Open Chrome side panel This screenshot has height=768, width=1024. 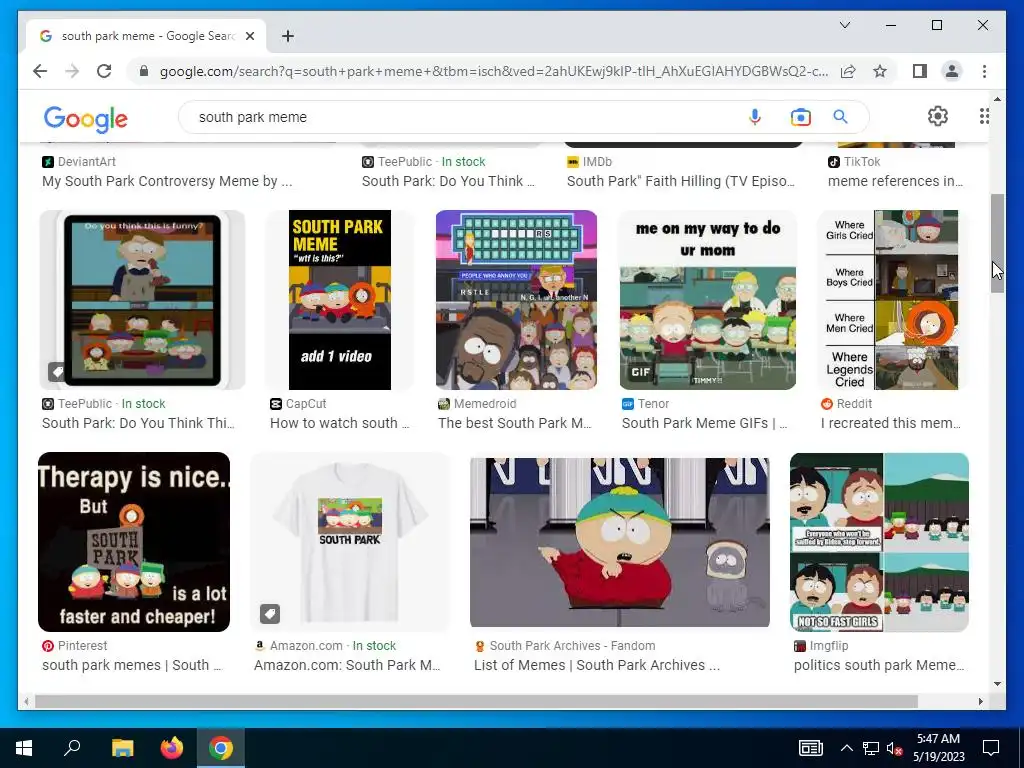tap(920, 71)
